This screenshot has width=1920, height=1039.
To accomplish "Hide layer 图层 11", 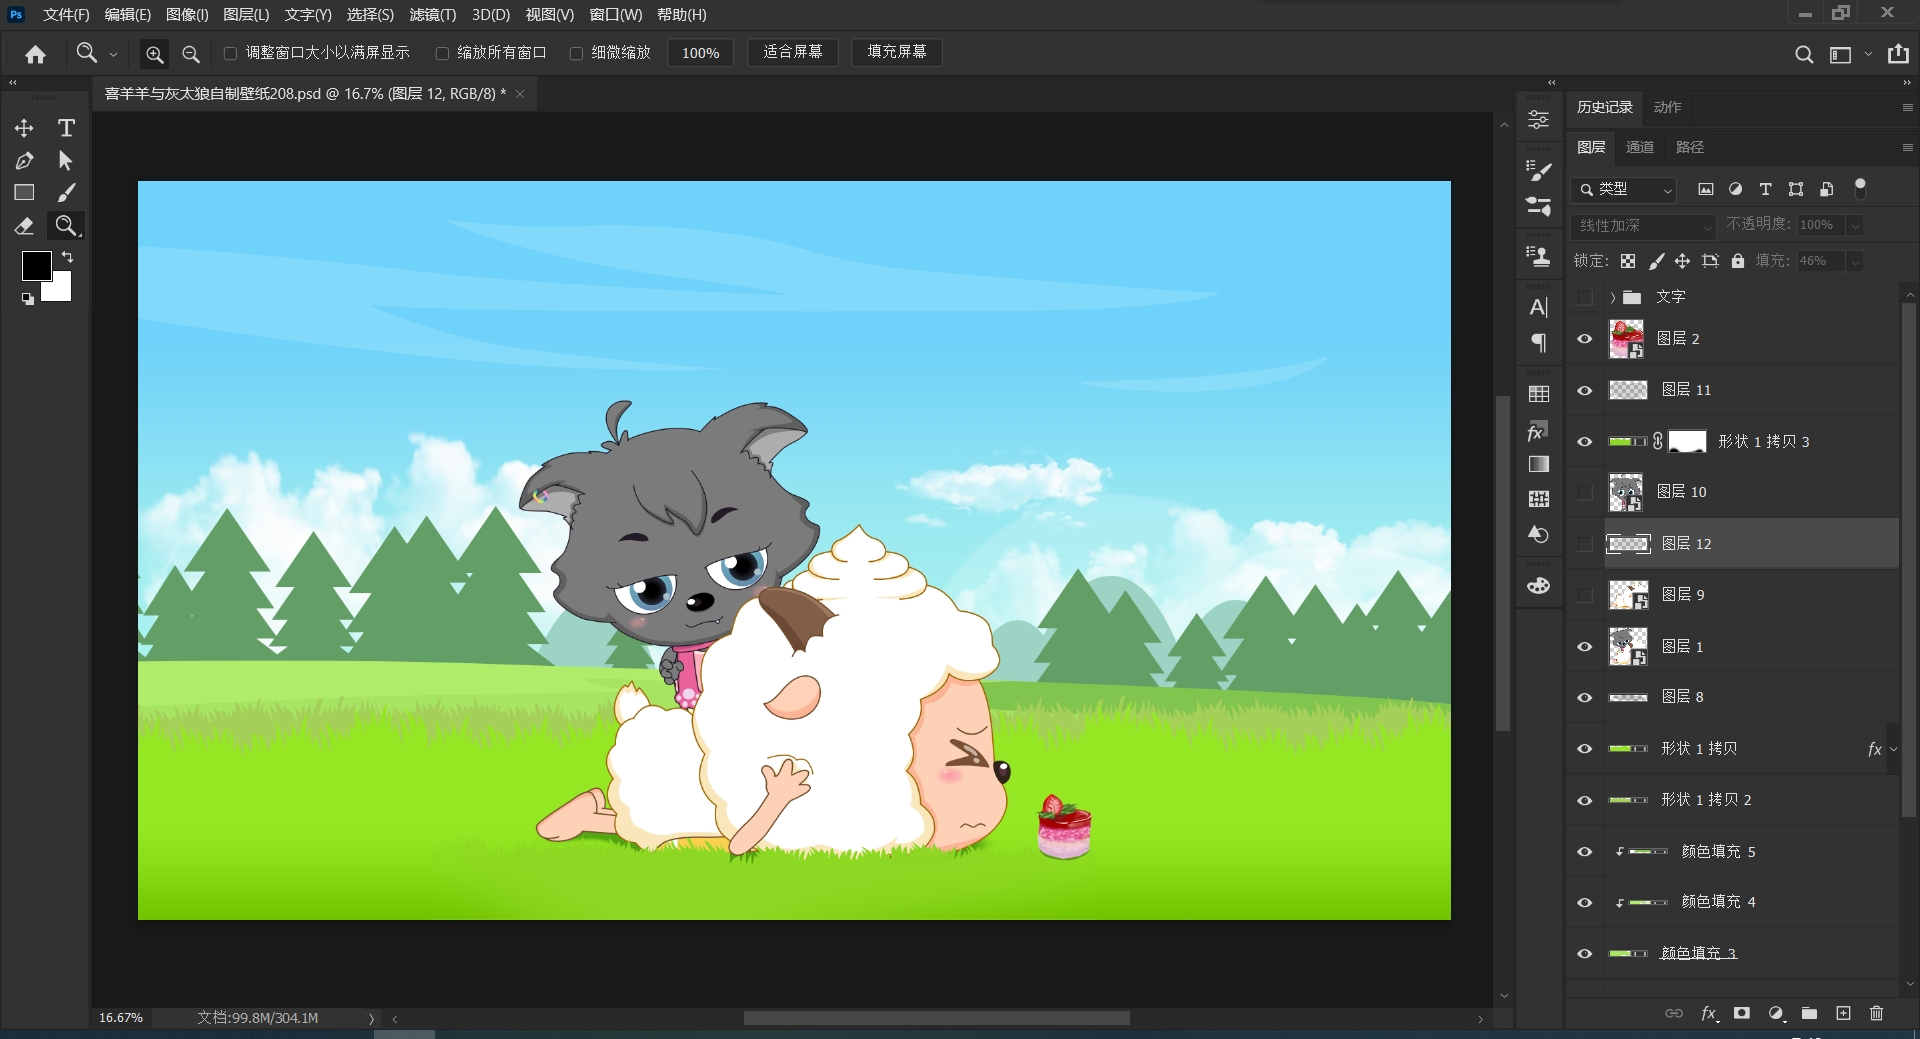I will (1584, 390).
